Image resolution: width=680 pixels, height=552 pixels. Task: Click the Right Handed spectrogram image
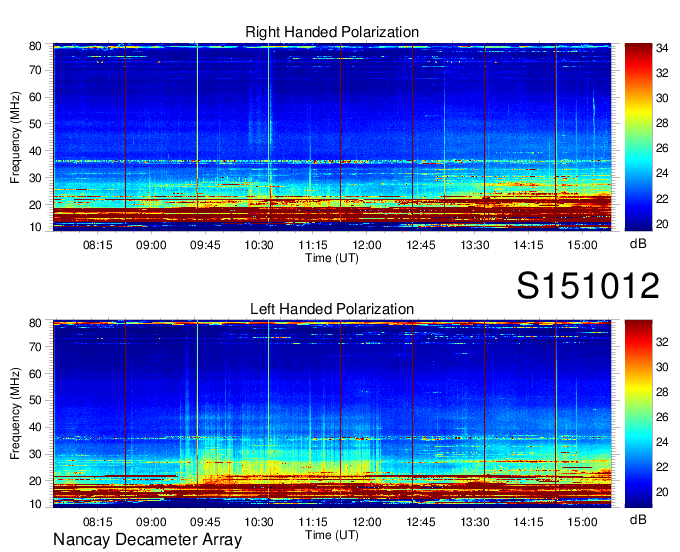(x=332, y=137)
